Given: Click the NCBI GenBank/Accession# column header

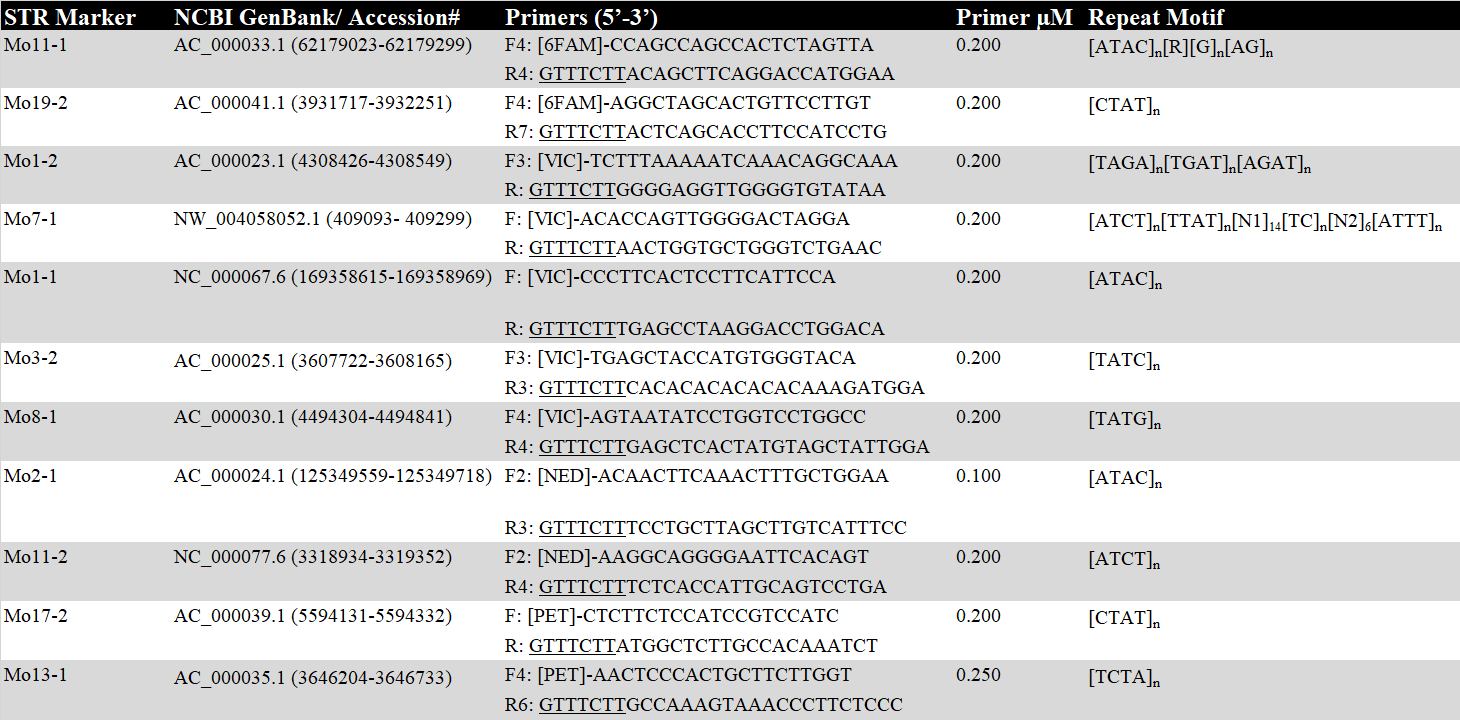Looking at the screenshot, I should coord(316,17).
